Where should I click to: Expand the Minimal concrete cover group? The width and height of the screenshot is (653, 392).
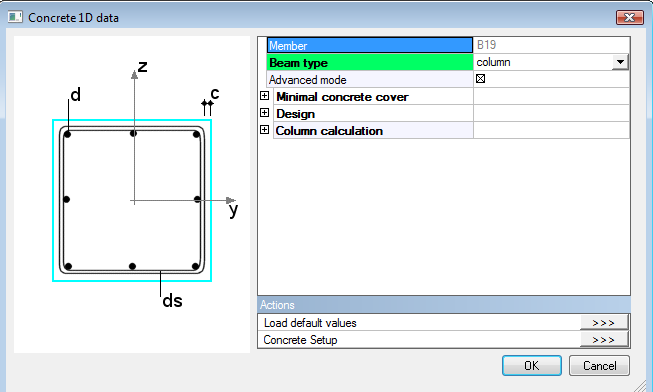(264, 96)
